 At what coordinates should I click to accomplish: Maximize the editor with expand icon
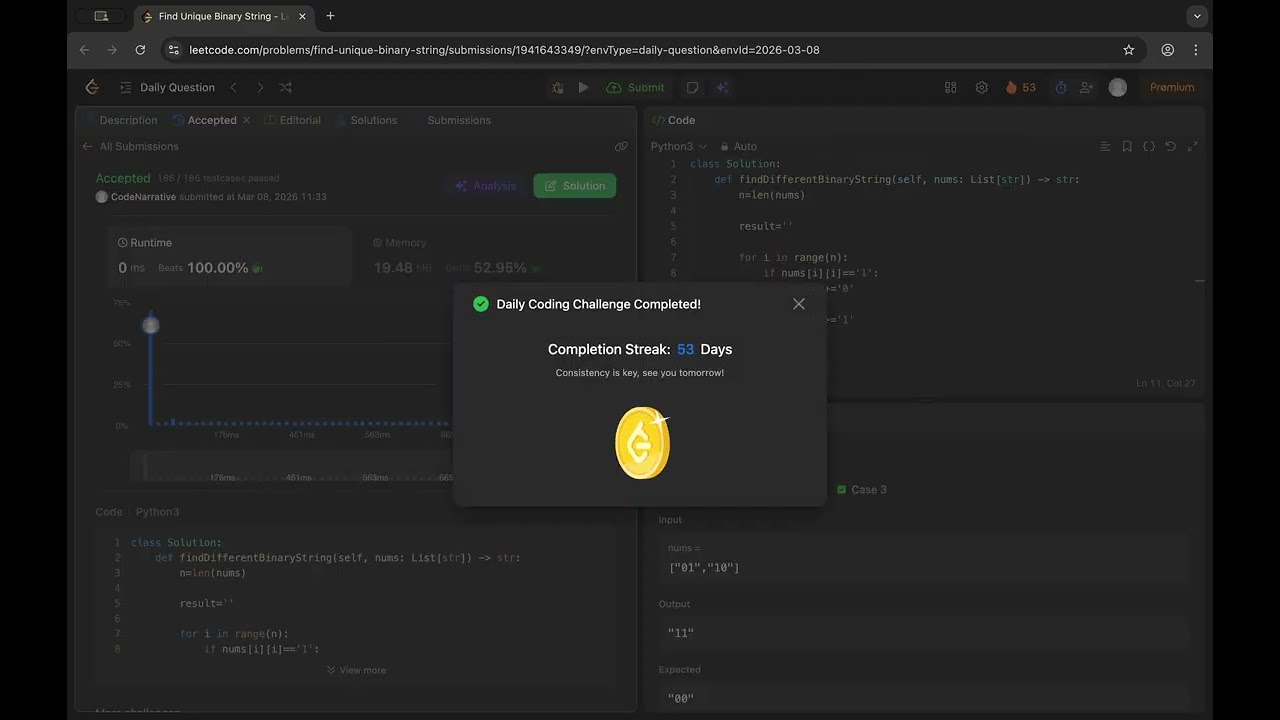(x=1192, y=146)
